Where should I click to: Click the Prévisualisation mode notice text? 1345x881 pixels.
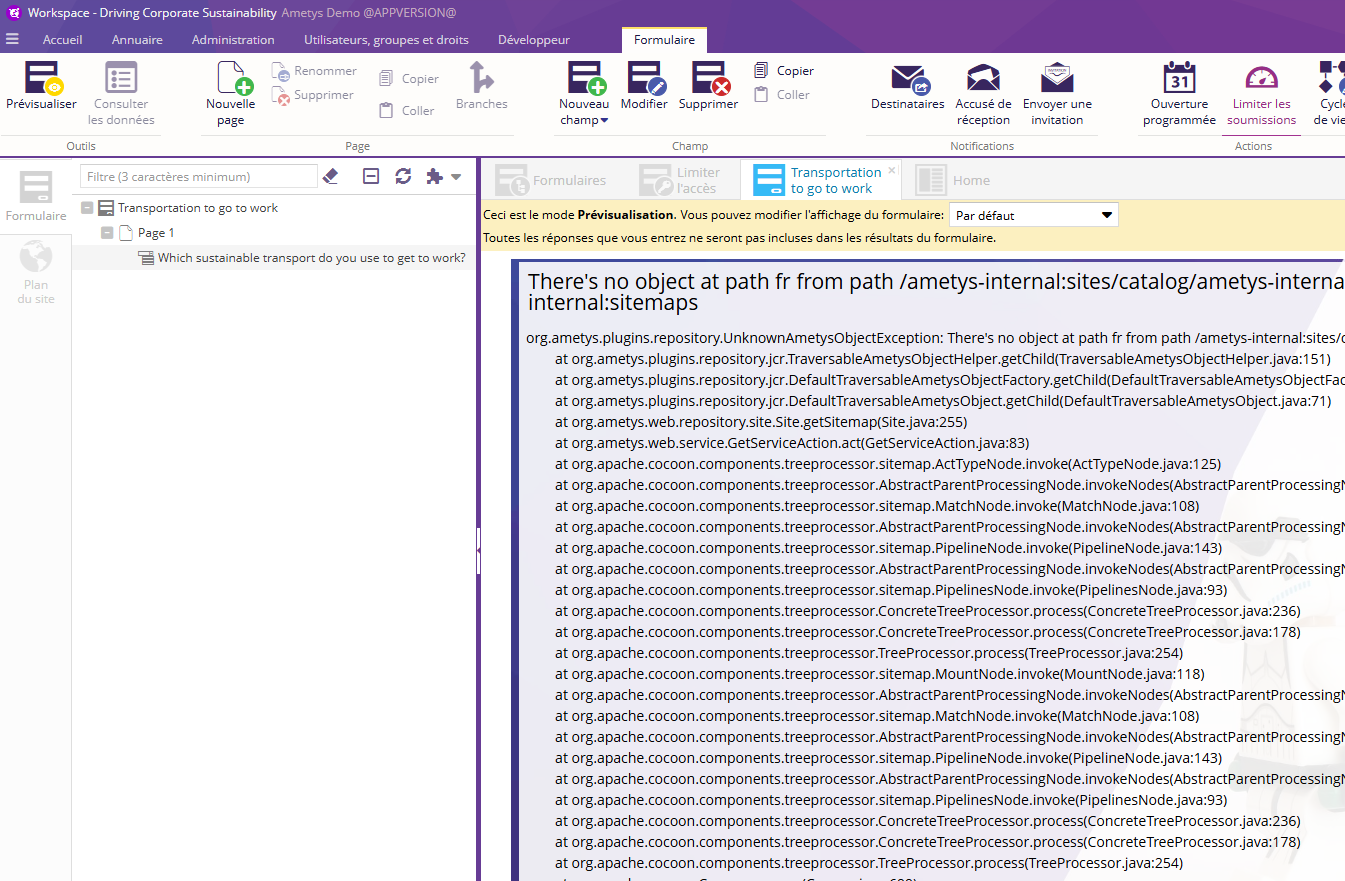[x=712, y=215]
